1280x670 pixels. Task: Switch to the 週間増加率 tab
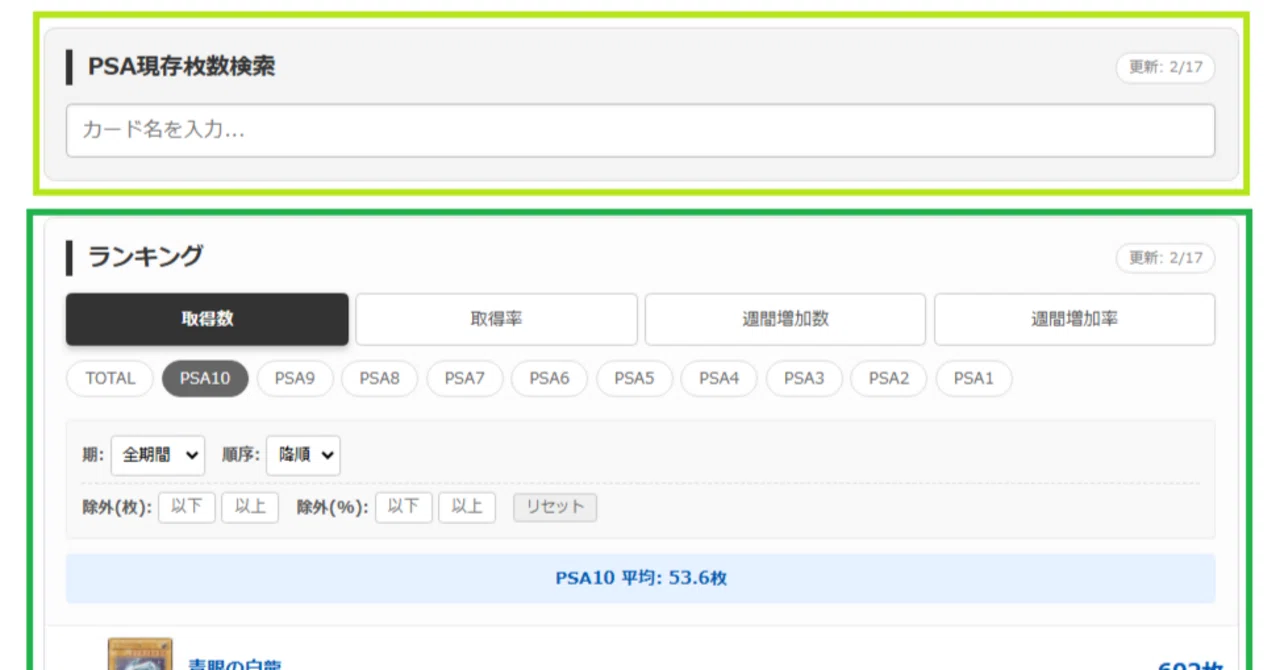coord(1074,319)
